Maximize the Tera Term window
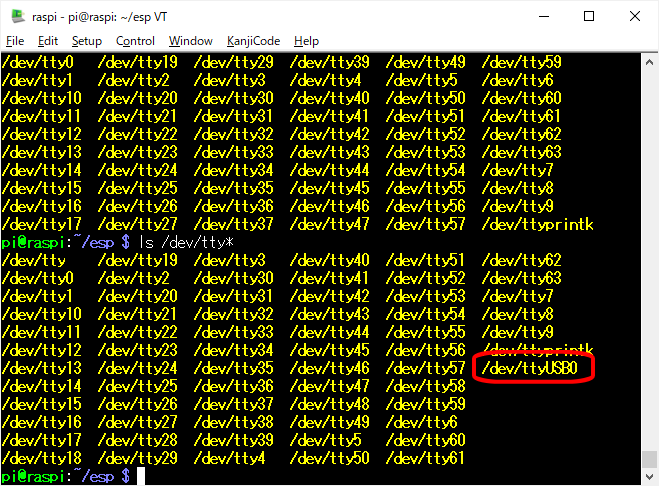This screenshot has width=659, height=486. coord(589,16)
